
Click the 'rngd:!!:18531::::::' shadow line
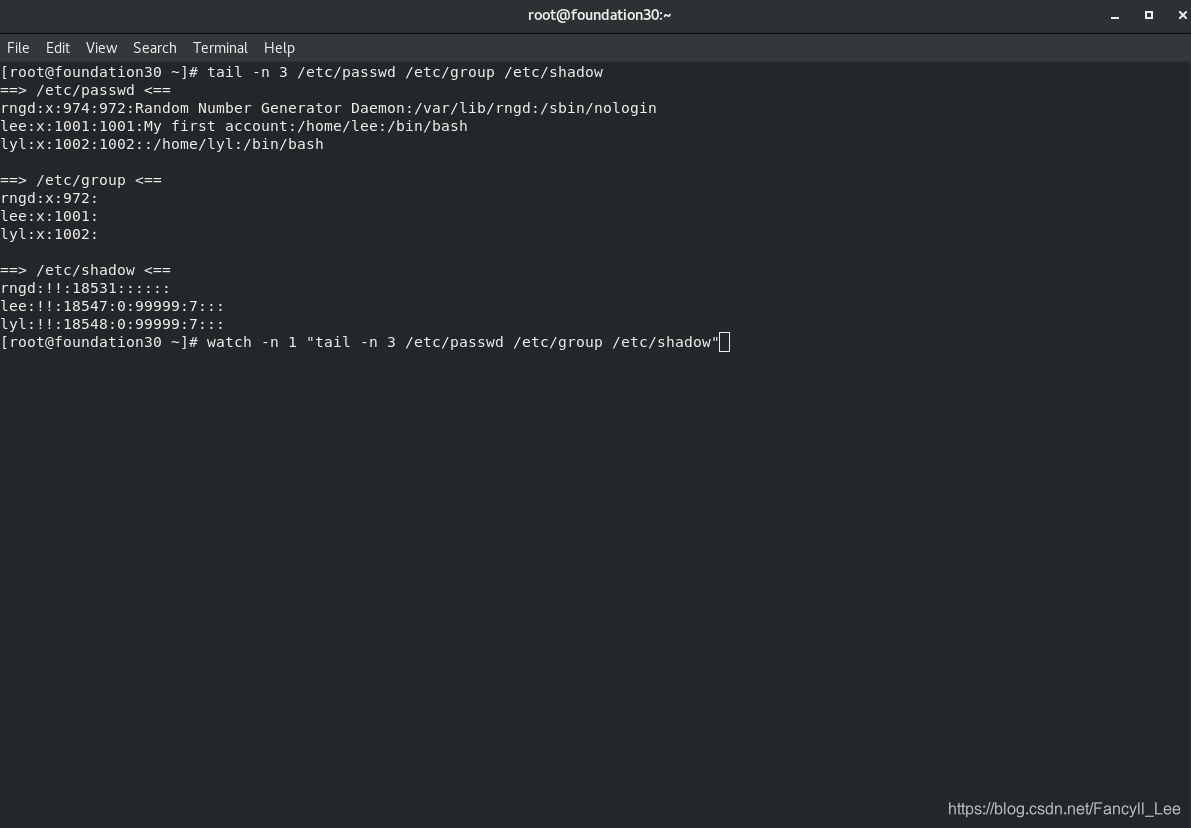(86, 289)
